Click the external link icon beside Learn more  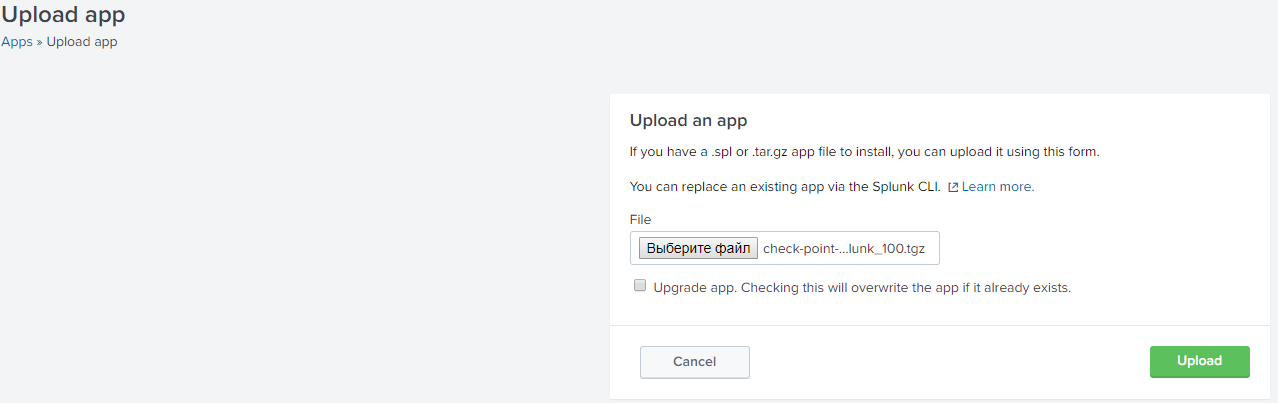click(953, 187)
